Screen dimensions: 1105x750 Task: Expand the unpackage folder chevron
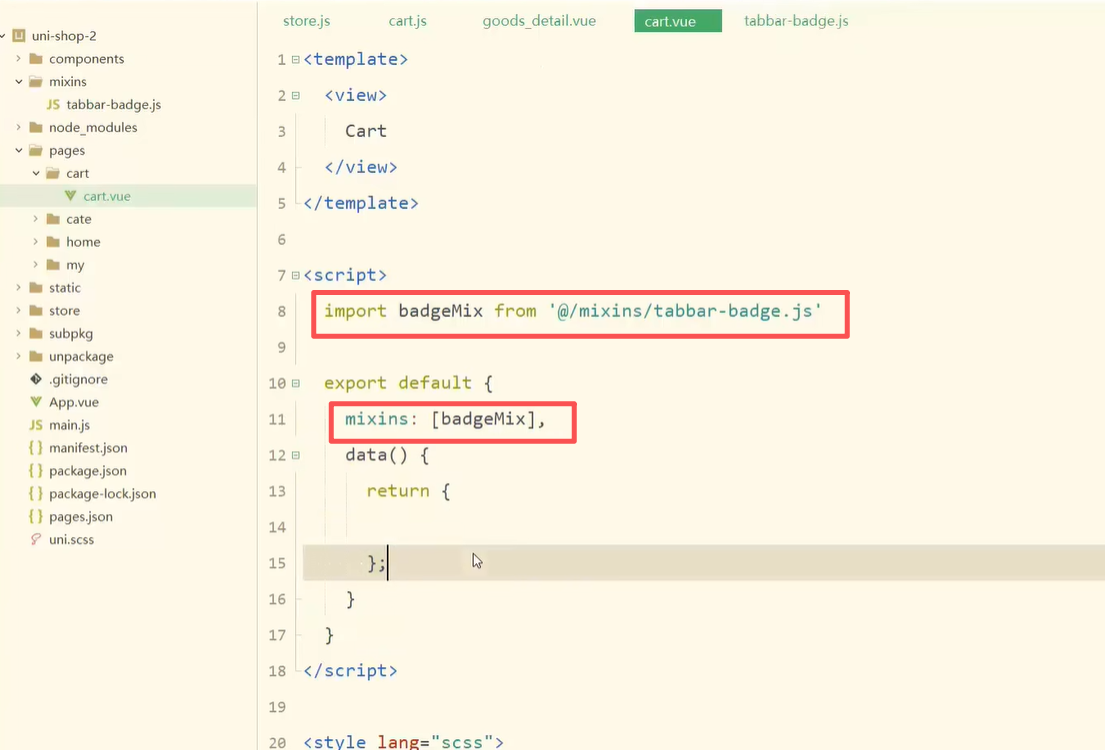click(x=19, y=357)
